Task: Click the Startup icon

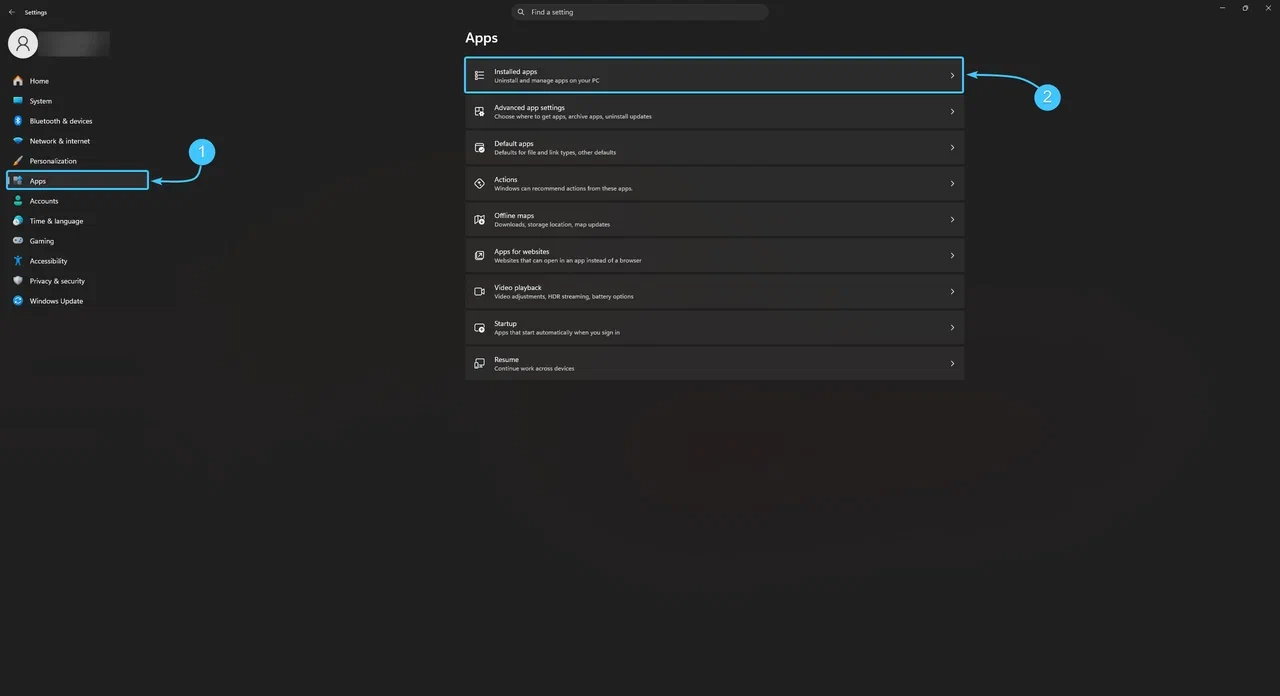Action: (479, 328)
